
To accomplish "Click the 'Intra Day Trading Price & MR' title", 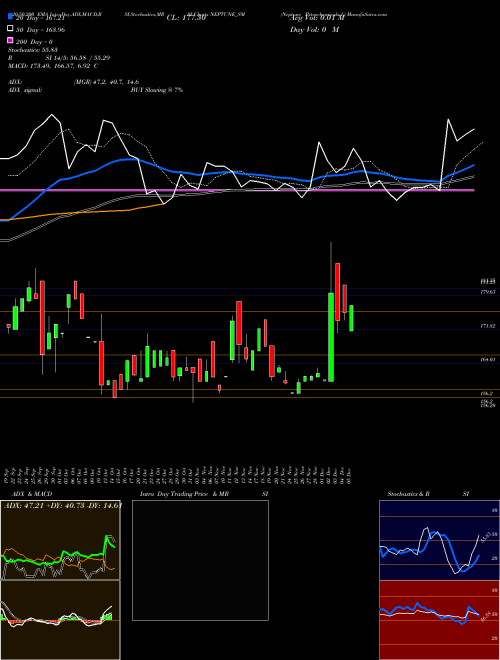I will pos(184,494).
